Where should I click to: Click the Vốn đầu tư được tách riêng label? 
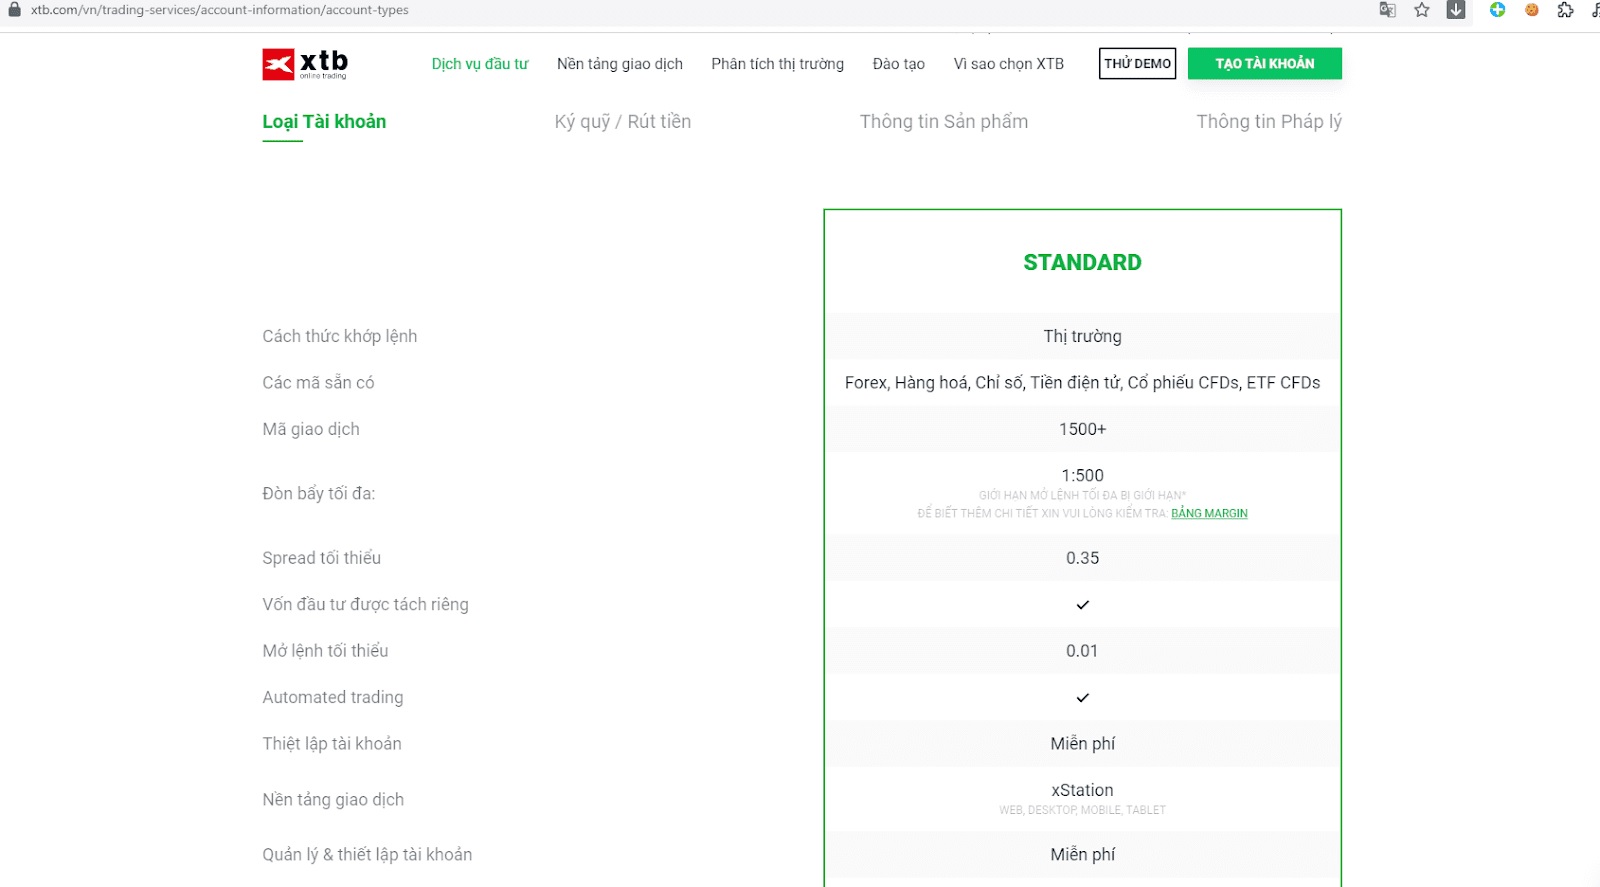[x=365, y=604]
